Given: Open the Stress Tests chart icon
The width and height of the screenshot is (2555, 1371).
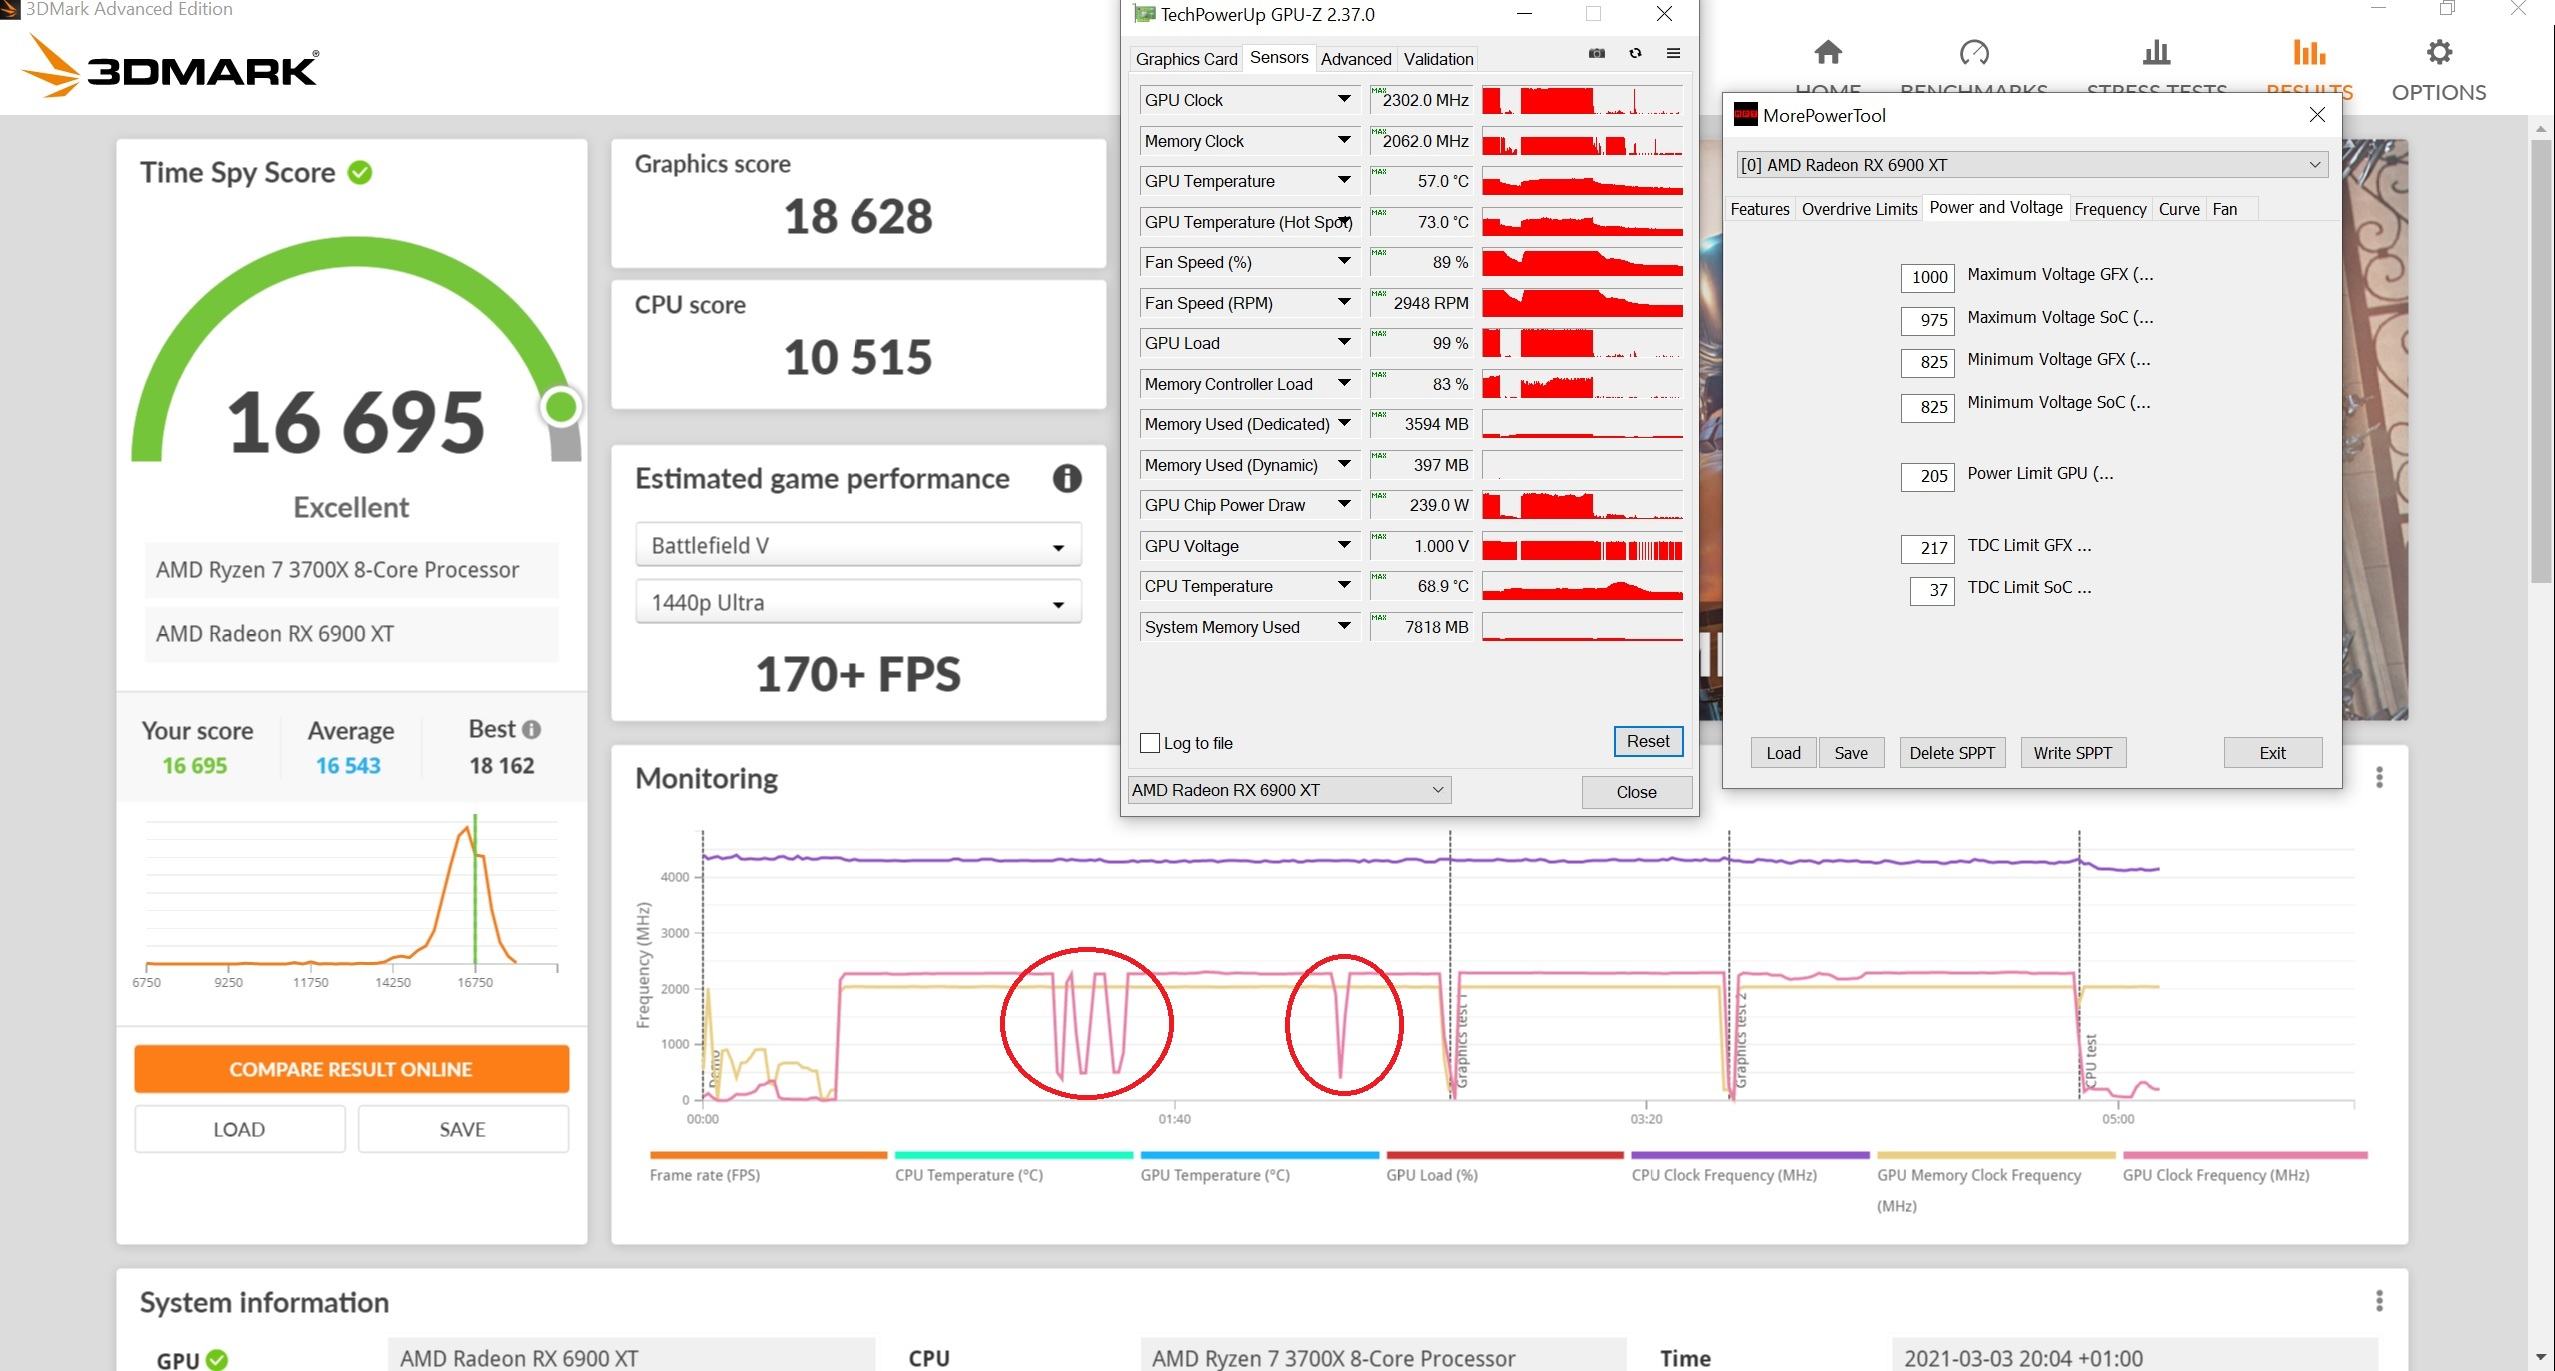Looking at the screenshot, I should (x=2157, y=52).
